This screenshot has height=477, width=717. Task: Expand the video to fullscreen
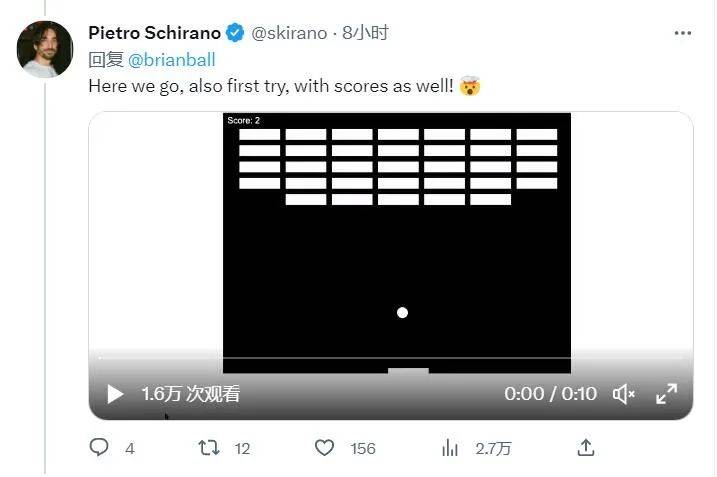coord(666,394)
